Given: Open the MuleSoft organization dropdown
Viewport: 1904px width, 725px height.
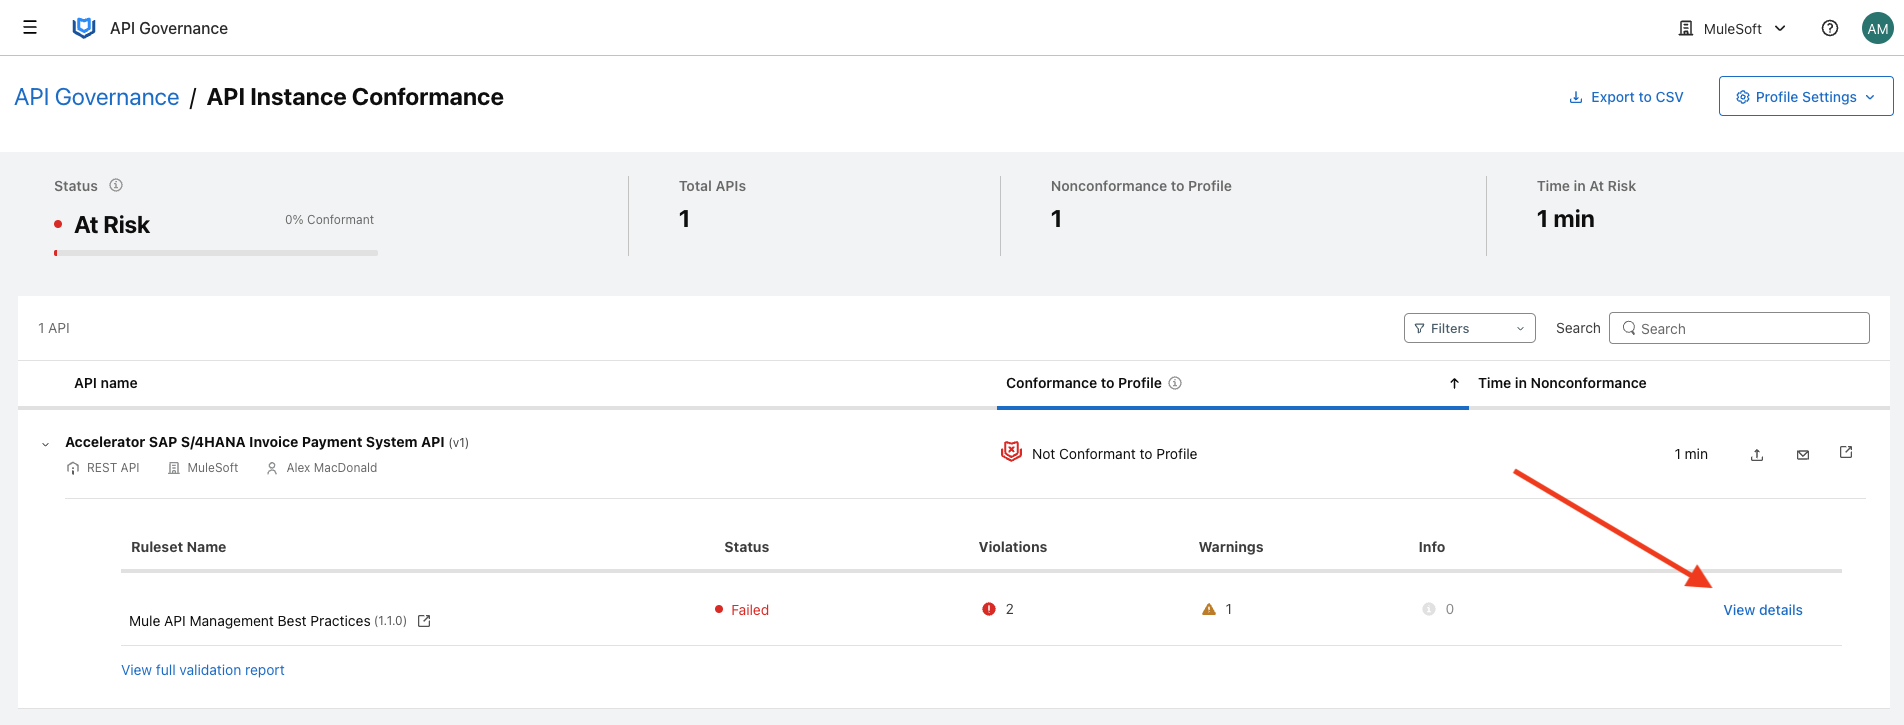Looking at the screenshot, I should click(x=1731, y=28).
